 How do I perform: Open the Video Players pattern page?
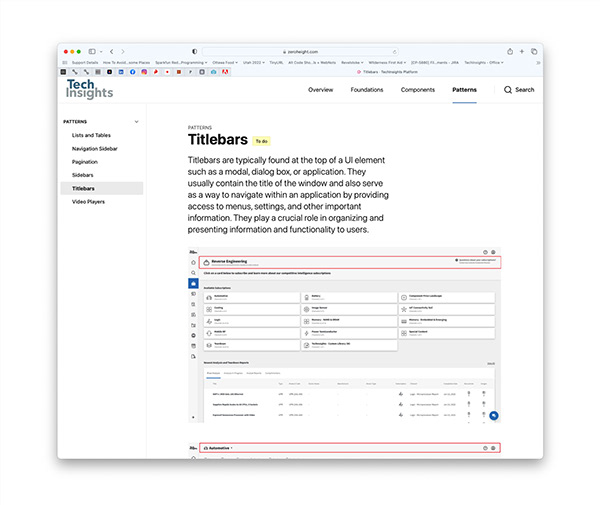point(88,201)
